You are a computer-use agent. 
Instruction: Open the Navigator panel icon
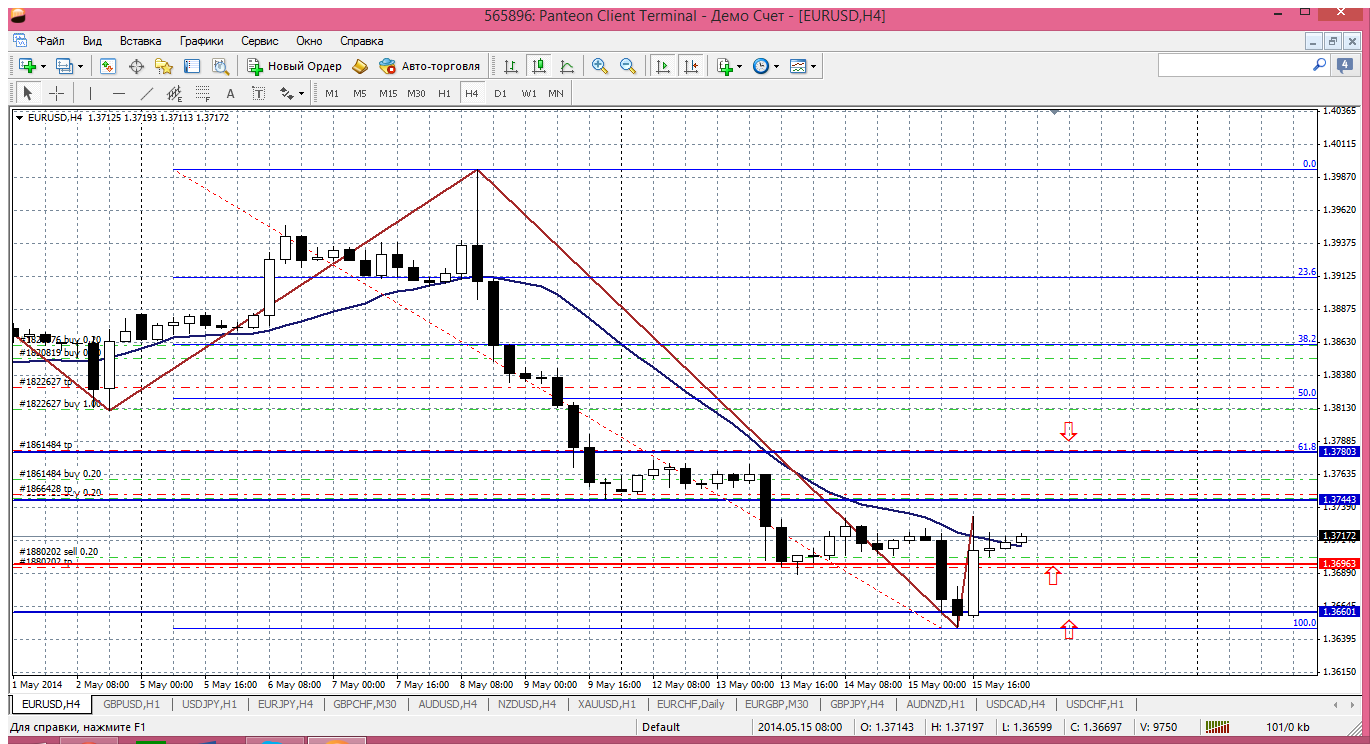click(164, 66)
